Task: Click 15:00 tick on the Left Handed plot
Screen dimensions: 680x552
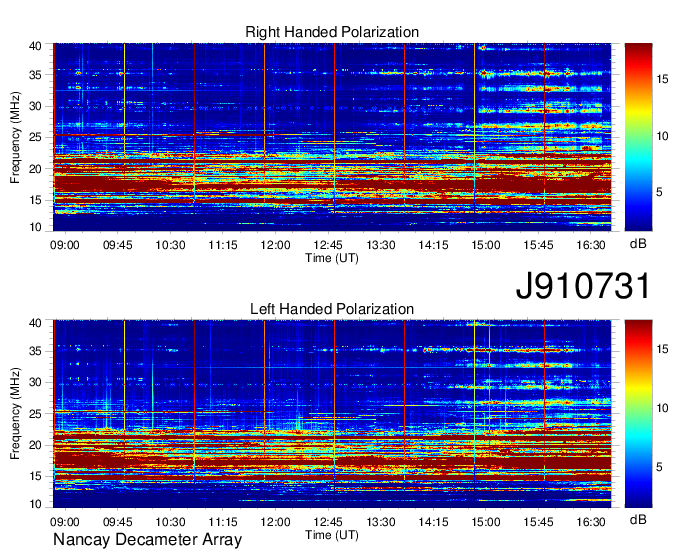Action: tap(486, 522)
